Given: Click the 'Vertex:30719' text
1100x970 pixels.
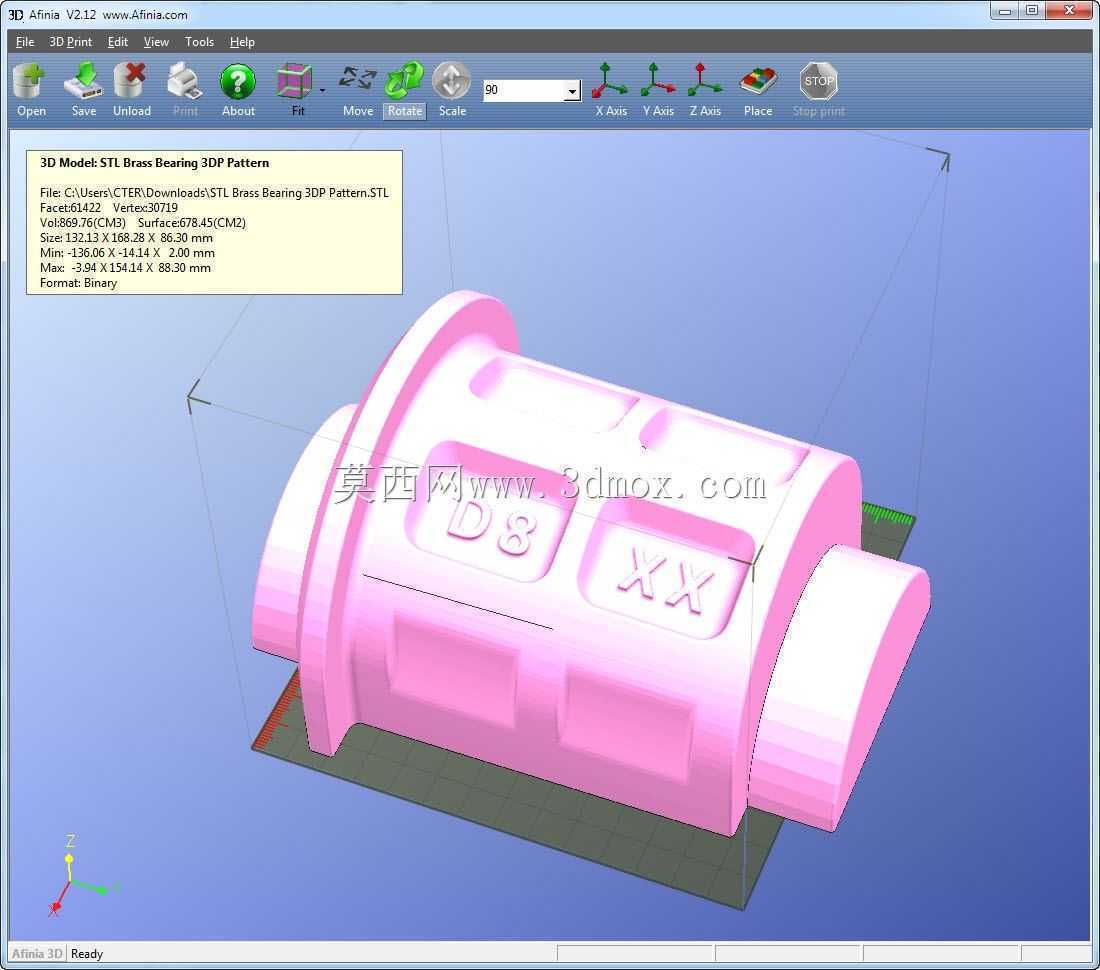Looking at the screenshot, I should click(145, 208).
